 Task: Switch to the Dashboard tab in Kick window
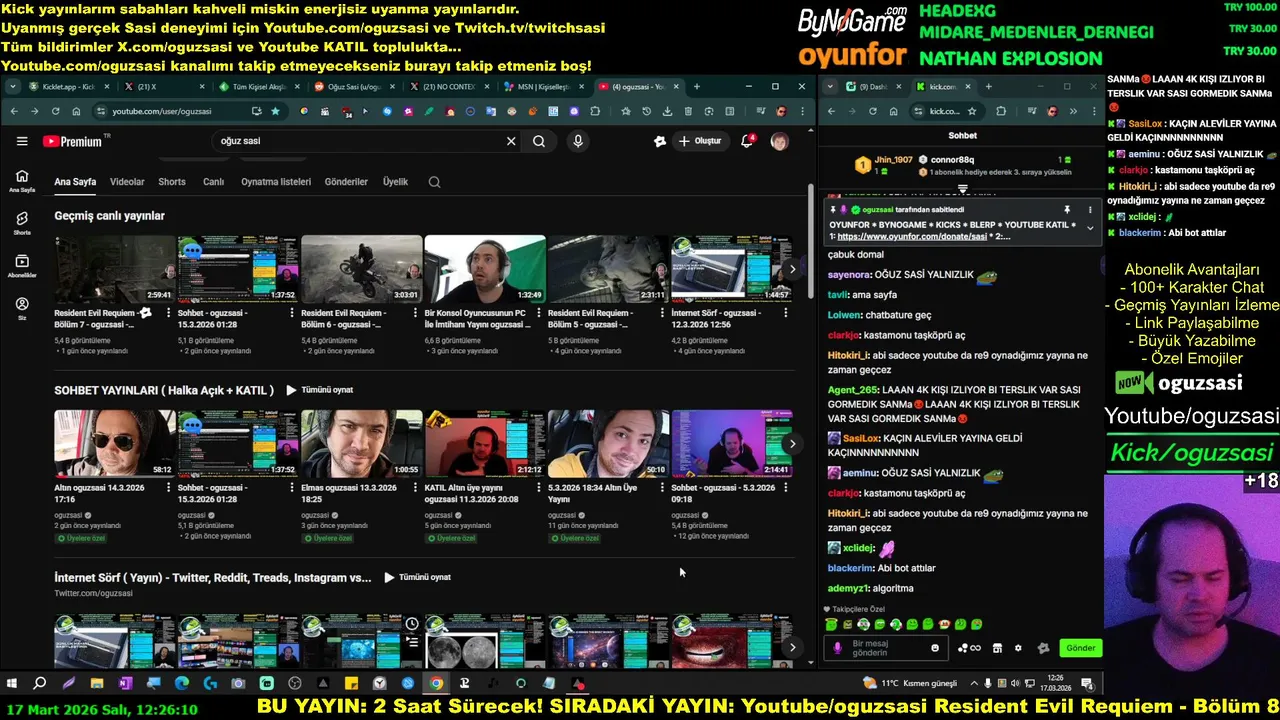coord(873,87)
